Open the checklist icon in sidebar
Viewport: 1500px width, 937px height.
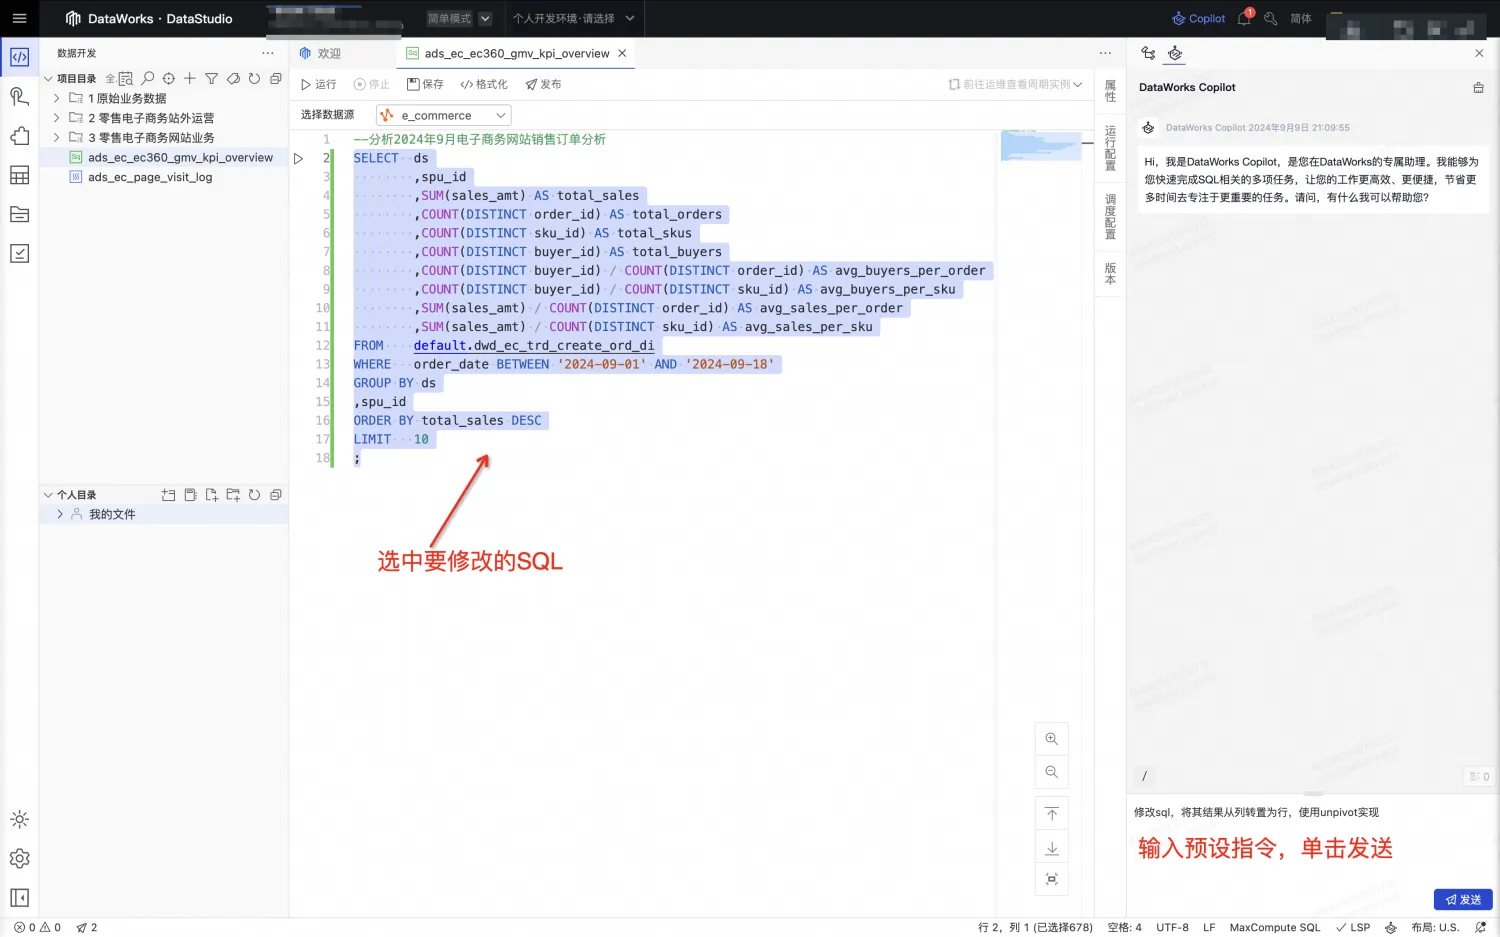pyautogui.click(x=19, y=253)
